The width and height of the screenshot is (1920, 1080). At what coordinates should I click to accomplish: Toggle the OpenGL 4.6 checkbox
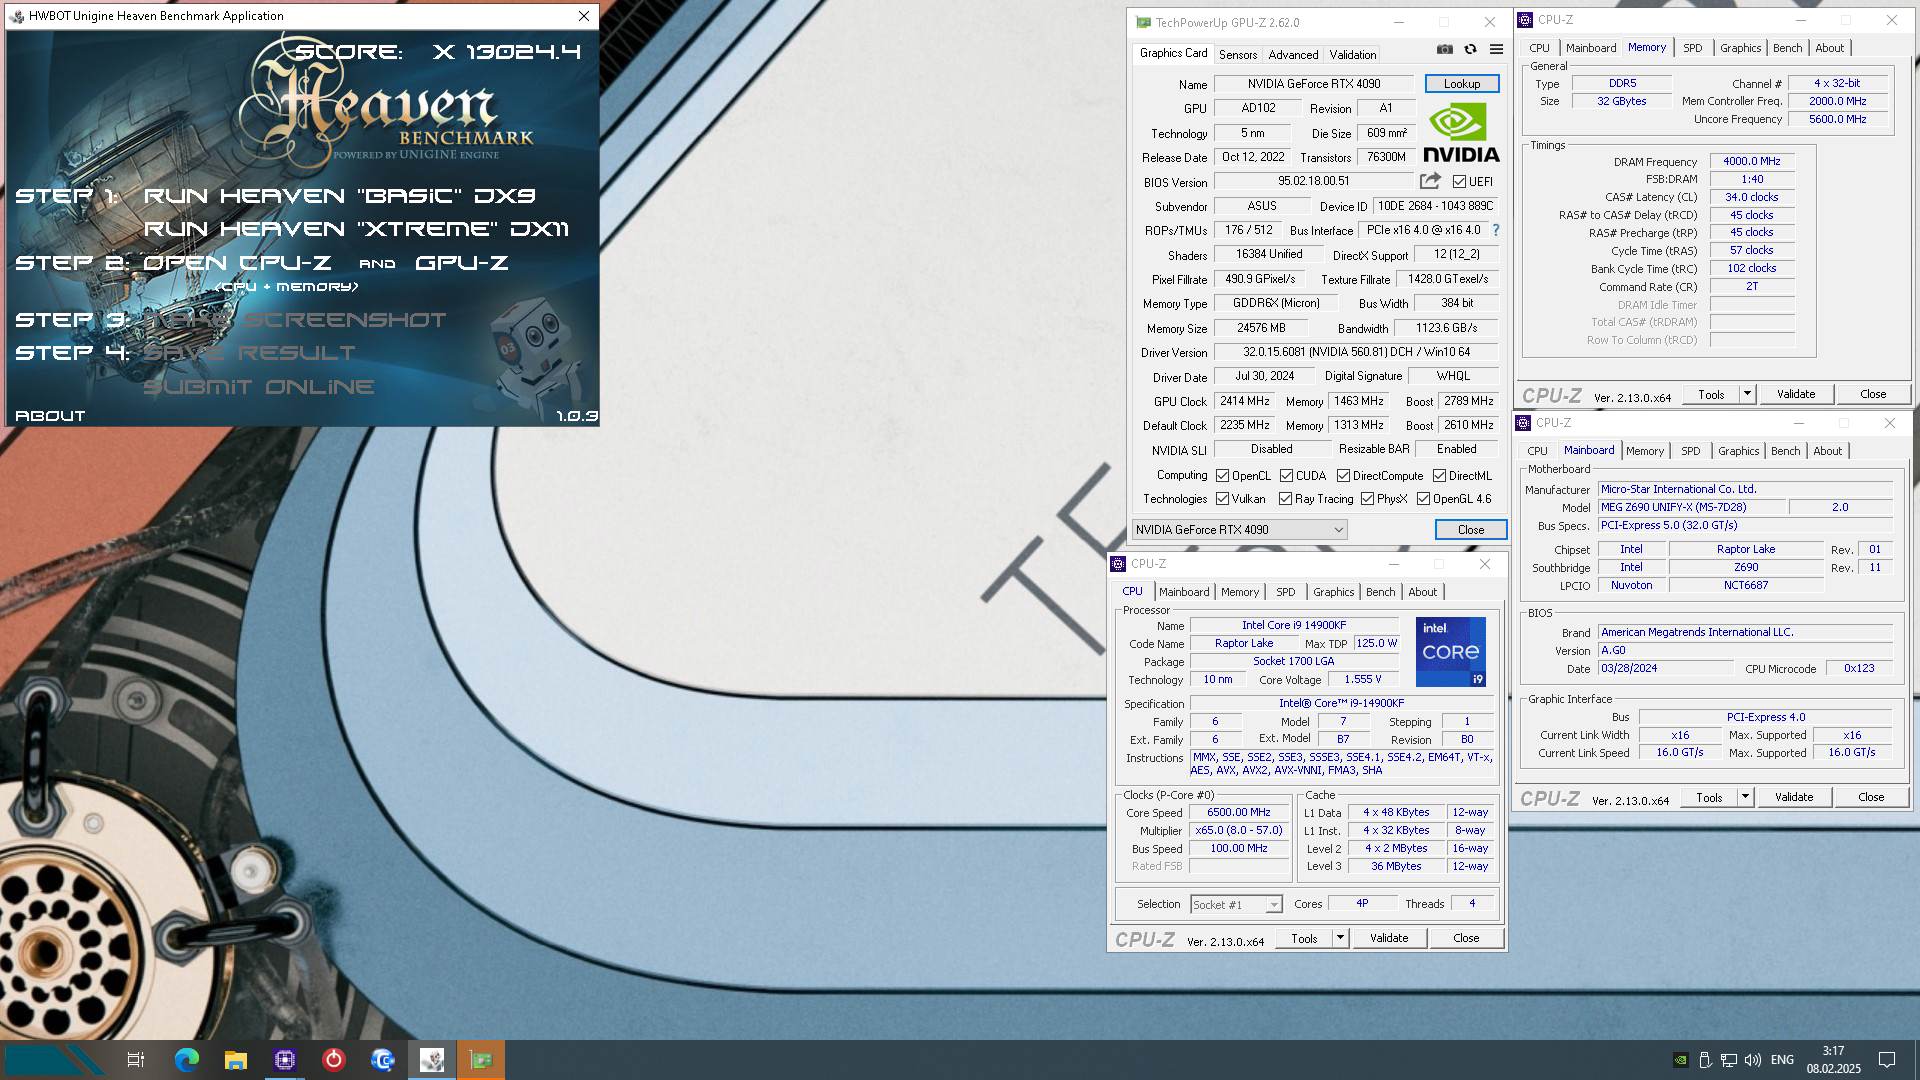coord(1423,499)
